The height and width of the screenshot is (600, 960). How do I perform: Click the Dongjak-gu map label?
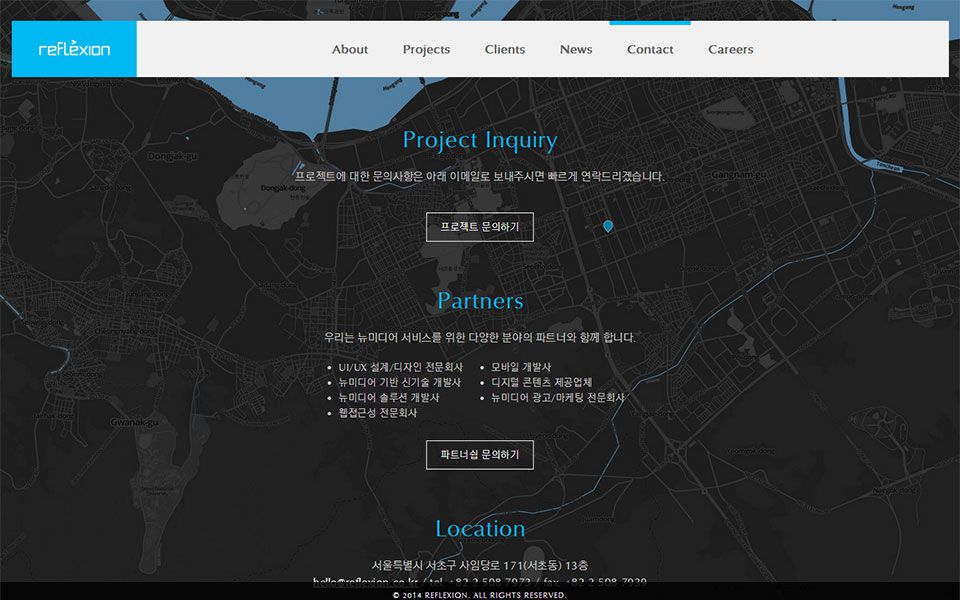point(175,157)
